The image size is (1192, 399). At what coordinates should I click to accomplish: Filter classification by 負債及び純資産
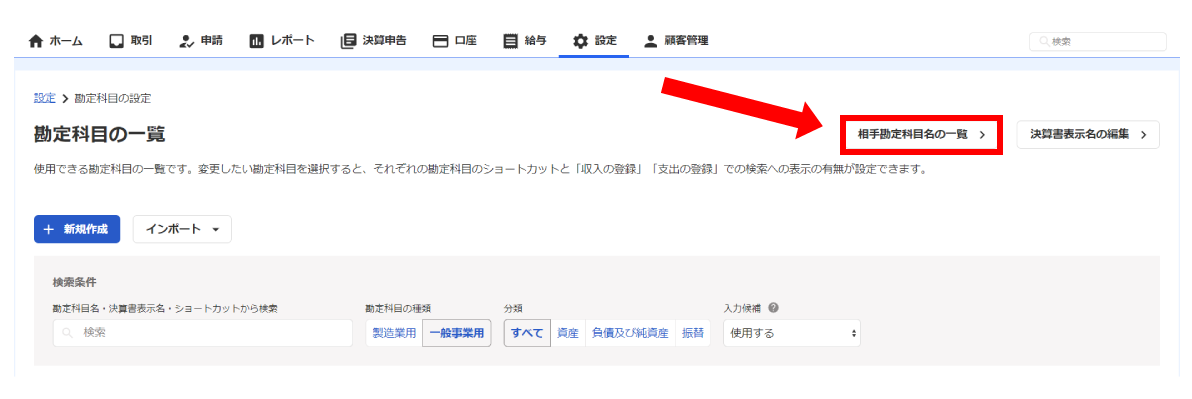click(x=630, y=333)
